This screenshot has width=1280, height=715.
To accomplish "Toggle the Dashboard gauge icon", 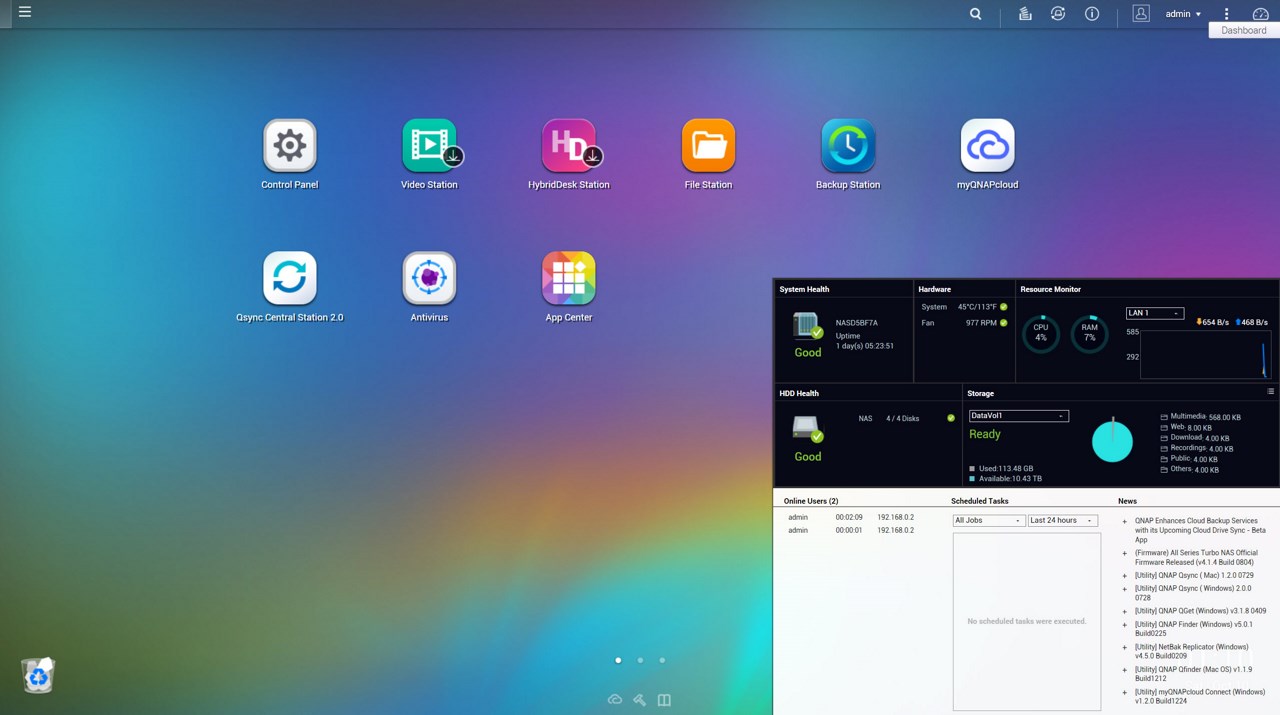I will click(x=1260, y=14).
